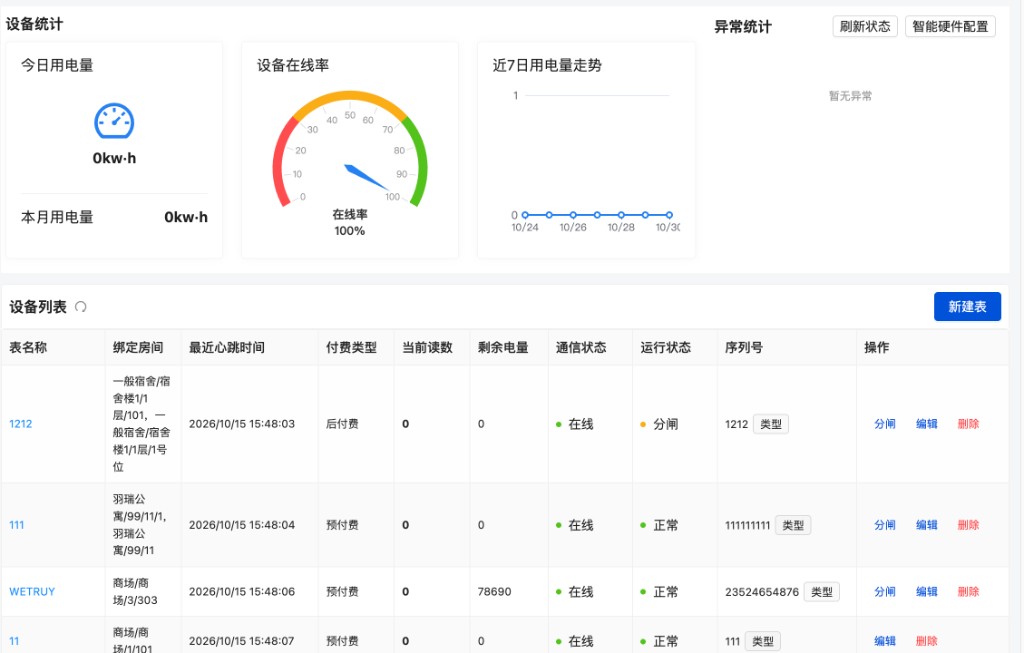Click the 新建表 button
1024x653 pixels.
coord(967,307)
